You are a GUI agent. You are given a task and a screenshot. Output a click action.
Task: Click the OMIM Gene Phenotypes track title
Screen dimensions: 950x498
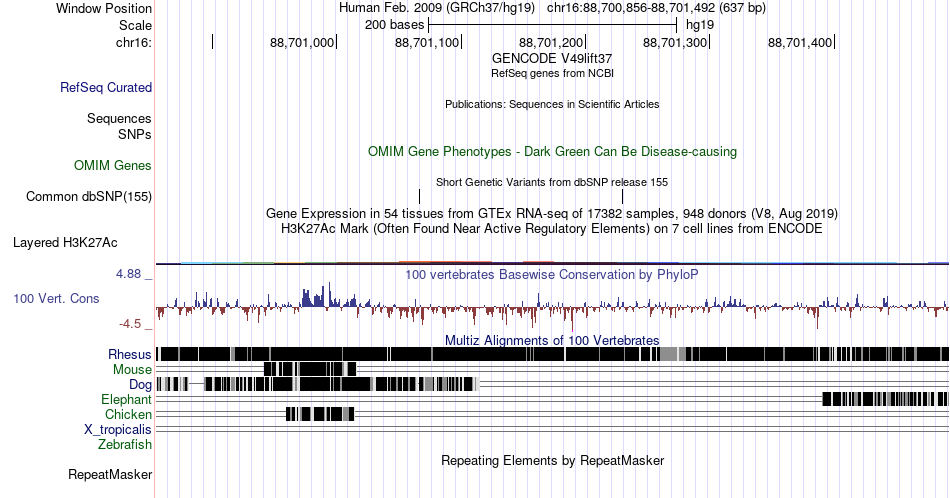pyautogui.click(x=552, y=151)
